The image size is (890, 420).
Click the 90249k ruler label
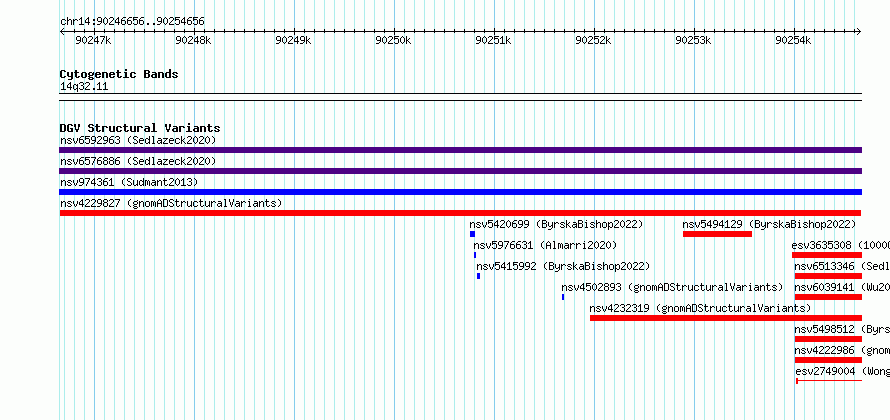point(293,40)
